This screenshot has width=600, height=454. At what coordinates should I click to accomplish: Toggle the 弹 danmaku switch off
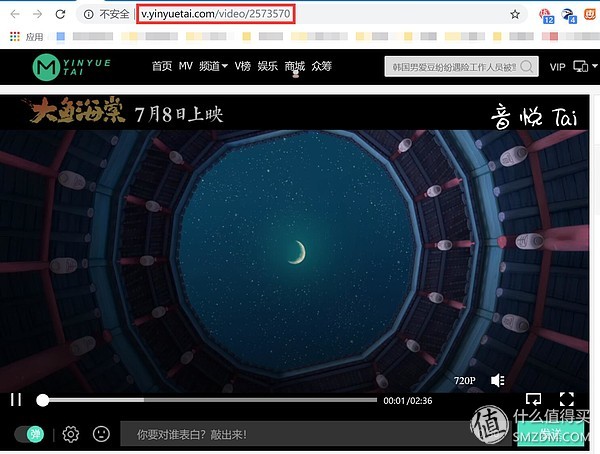point(29,434)
